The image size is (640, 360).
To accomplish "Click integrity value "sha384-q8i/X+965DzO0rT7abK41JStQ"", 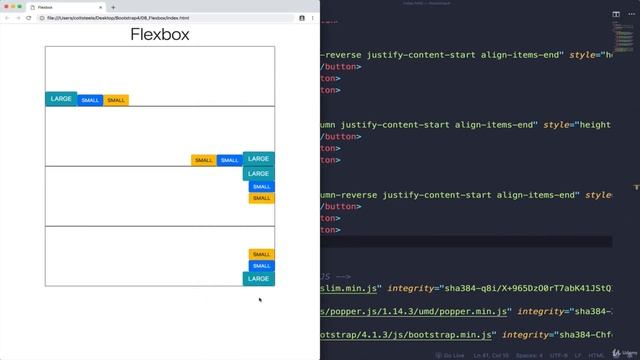I will tap(527, 289).
